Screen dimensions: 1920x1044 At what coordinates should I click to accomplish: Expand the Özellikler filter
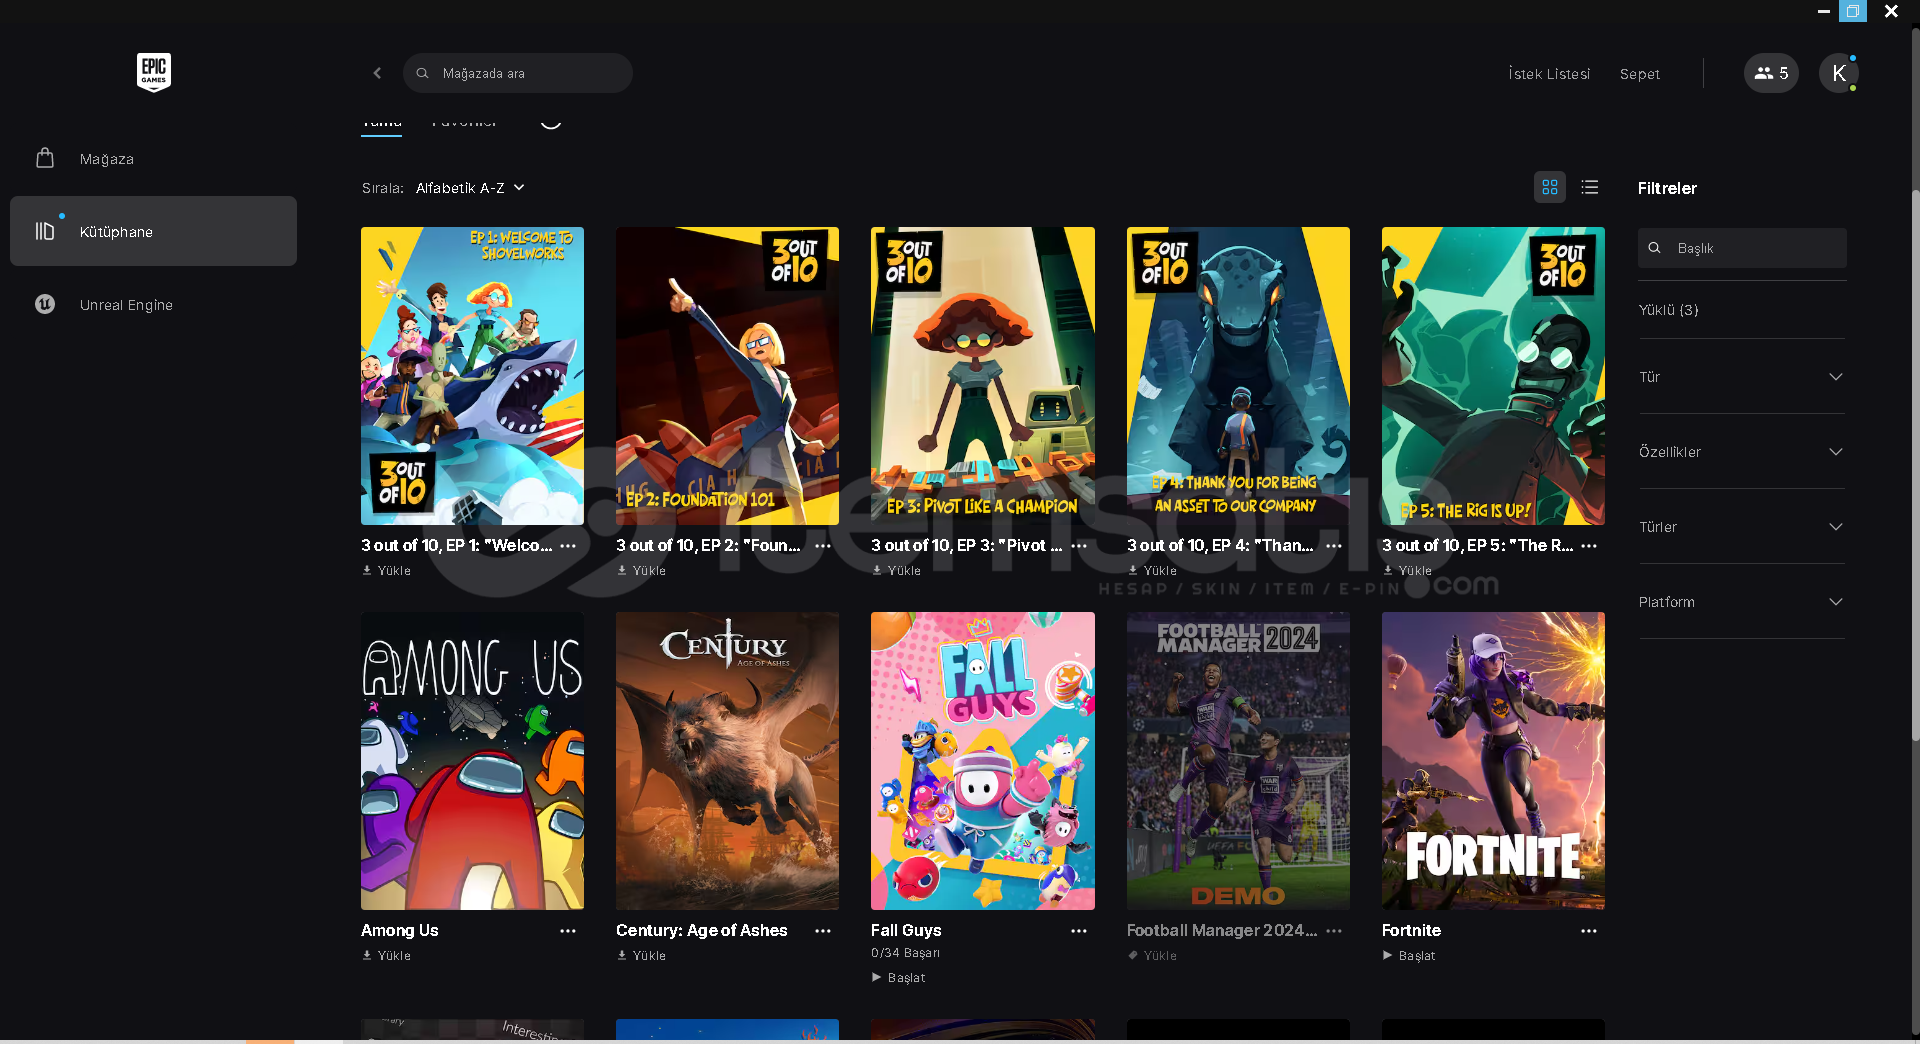(x=1741, y=452)
